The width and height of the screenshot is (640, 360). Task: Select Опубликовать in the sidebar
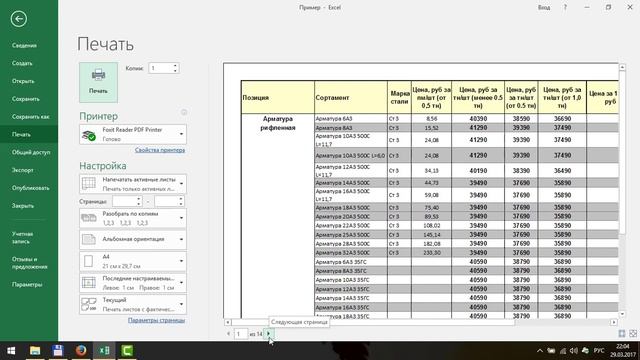(x=30, y=188)
